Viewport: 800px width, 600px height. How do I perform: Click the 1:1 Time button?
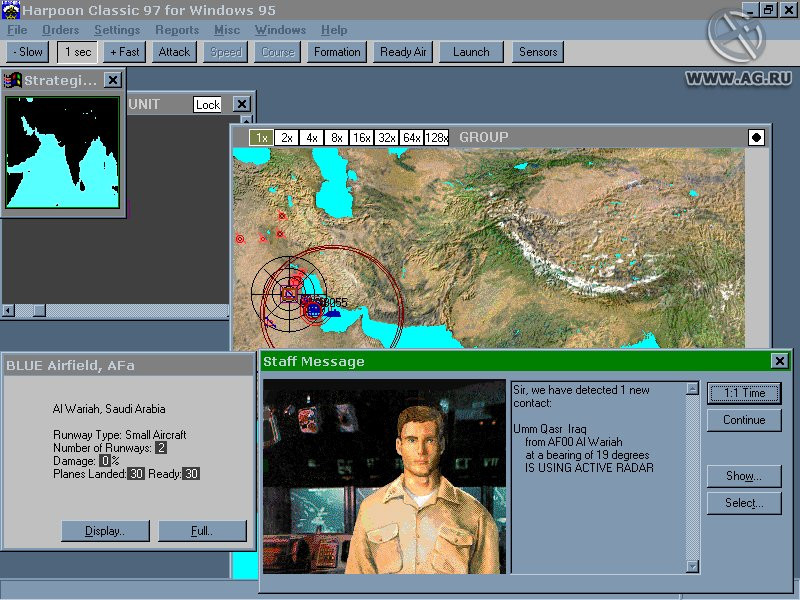[x=744, y=393]
